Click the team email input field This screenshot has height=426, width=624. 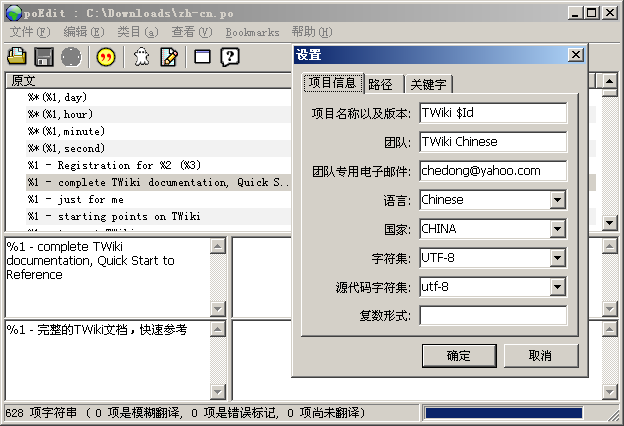pos(493,171)
